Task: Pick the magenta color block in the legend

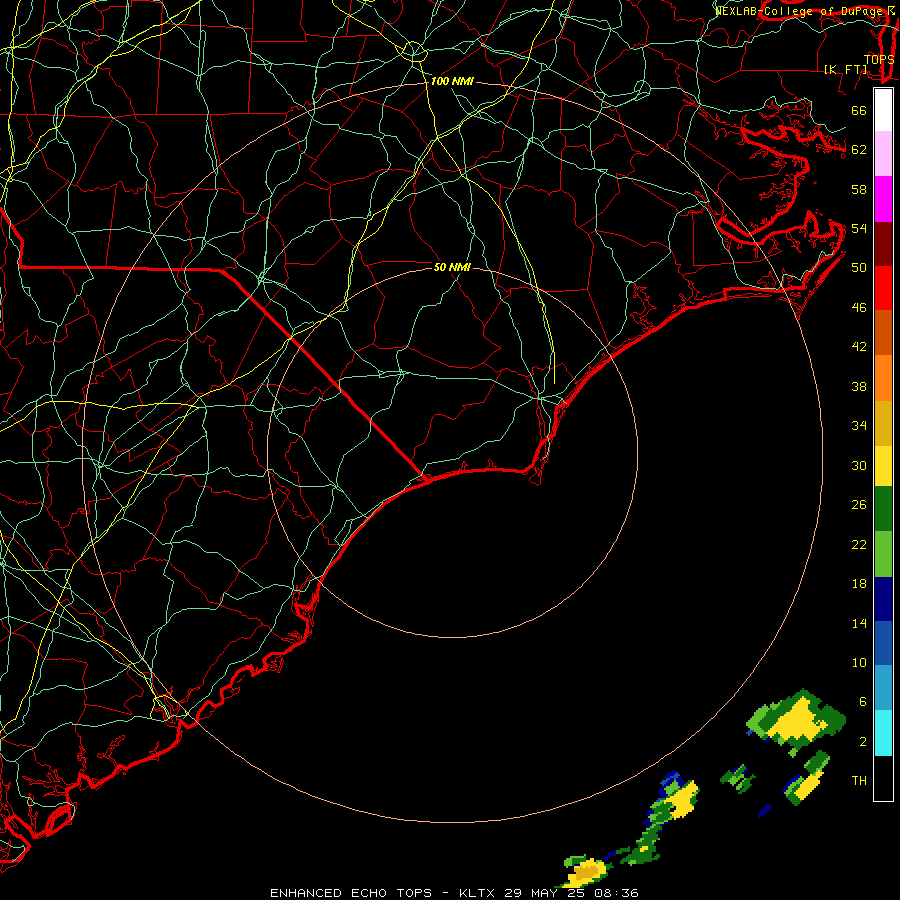Action: coord(883,199)
